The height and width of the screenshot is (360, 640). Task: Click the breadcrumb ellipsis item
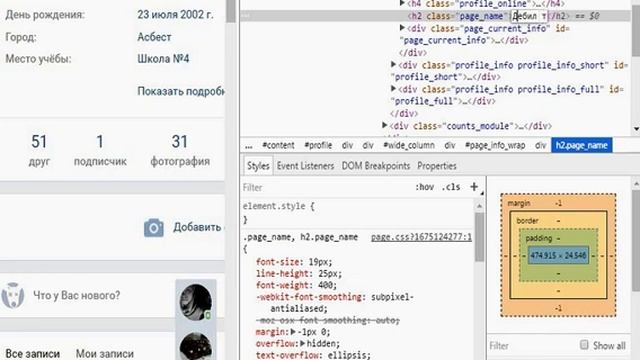pos(249,145)
